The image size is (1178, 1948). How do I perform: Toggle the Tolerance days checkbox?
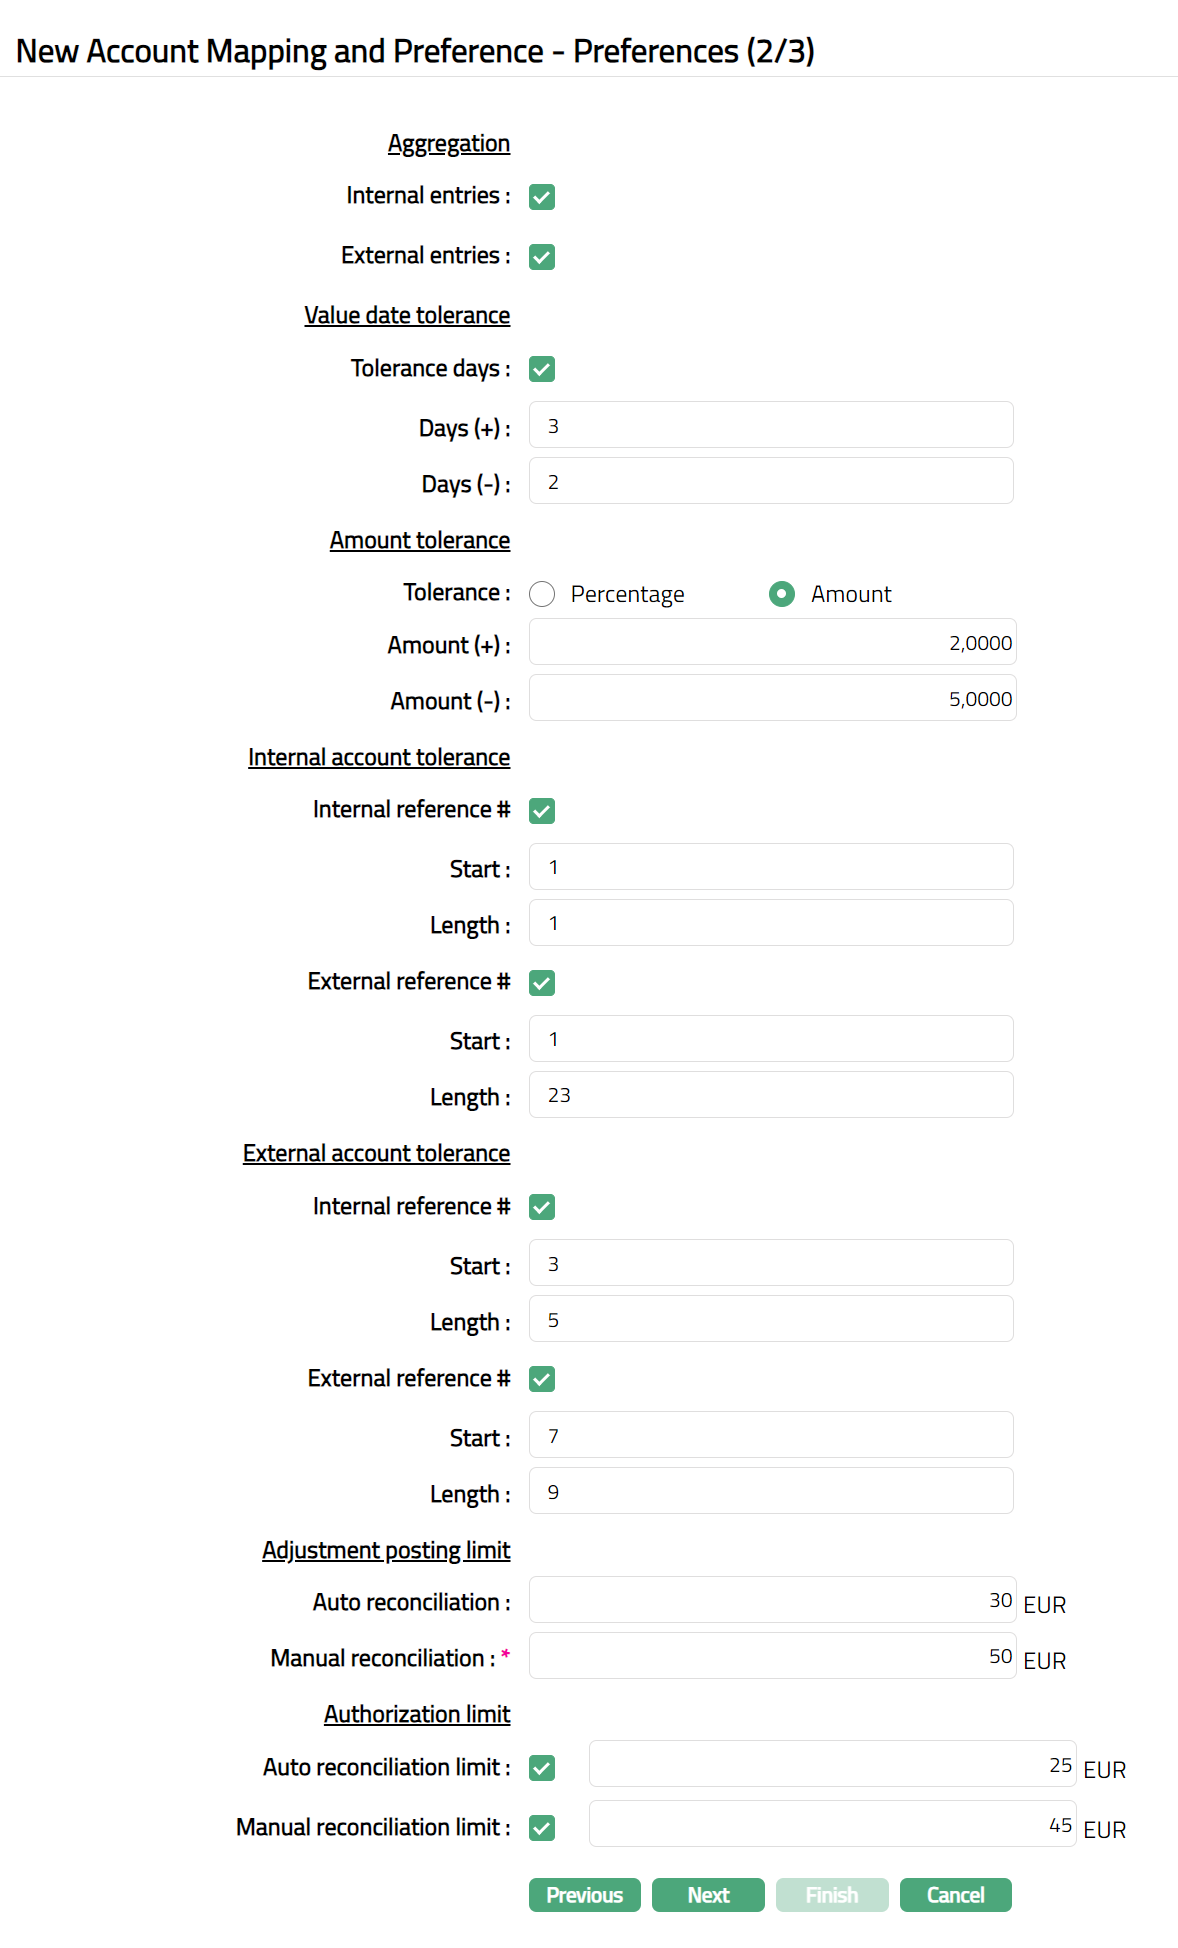(542, 369)
